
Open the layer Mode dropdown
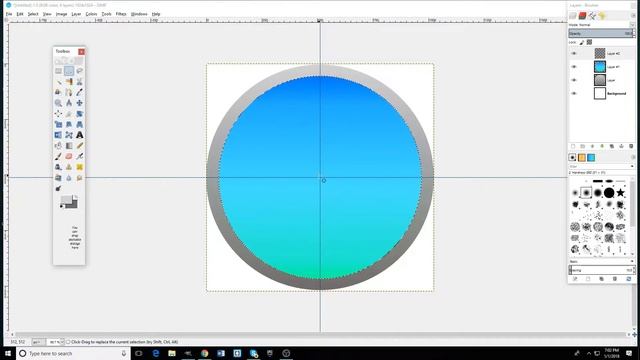point(602,25)
